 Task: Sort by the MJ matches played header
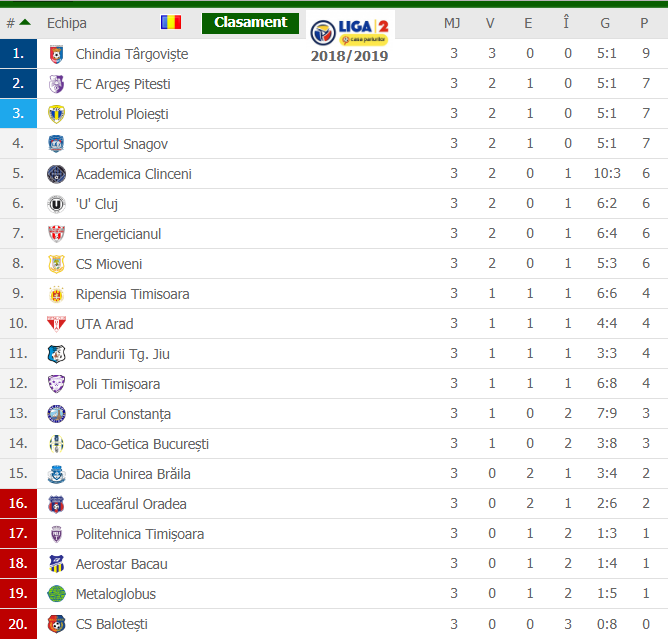(452, 23)
